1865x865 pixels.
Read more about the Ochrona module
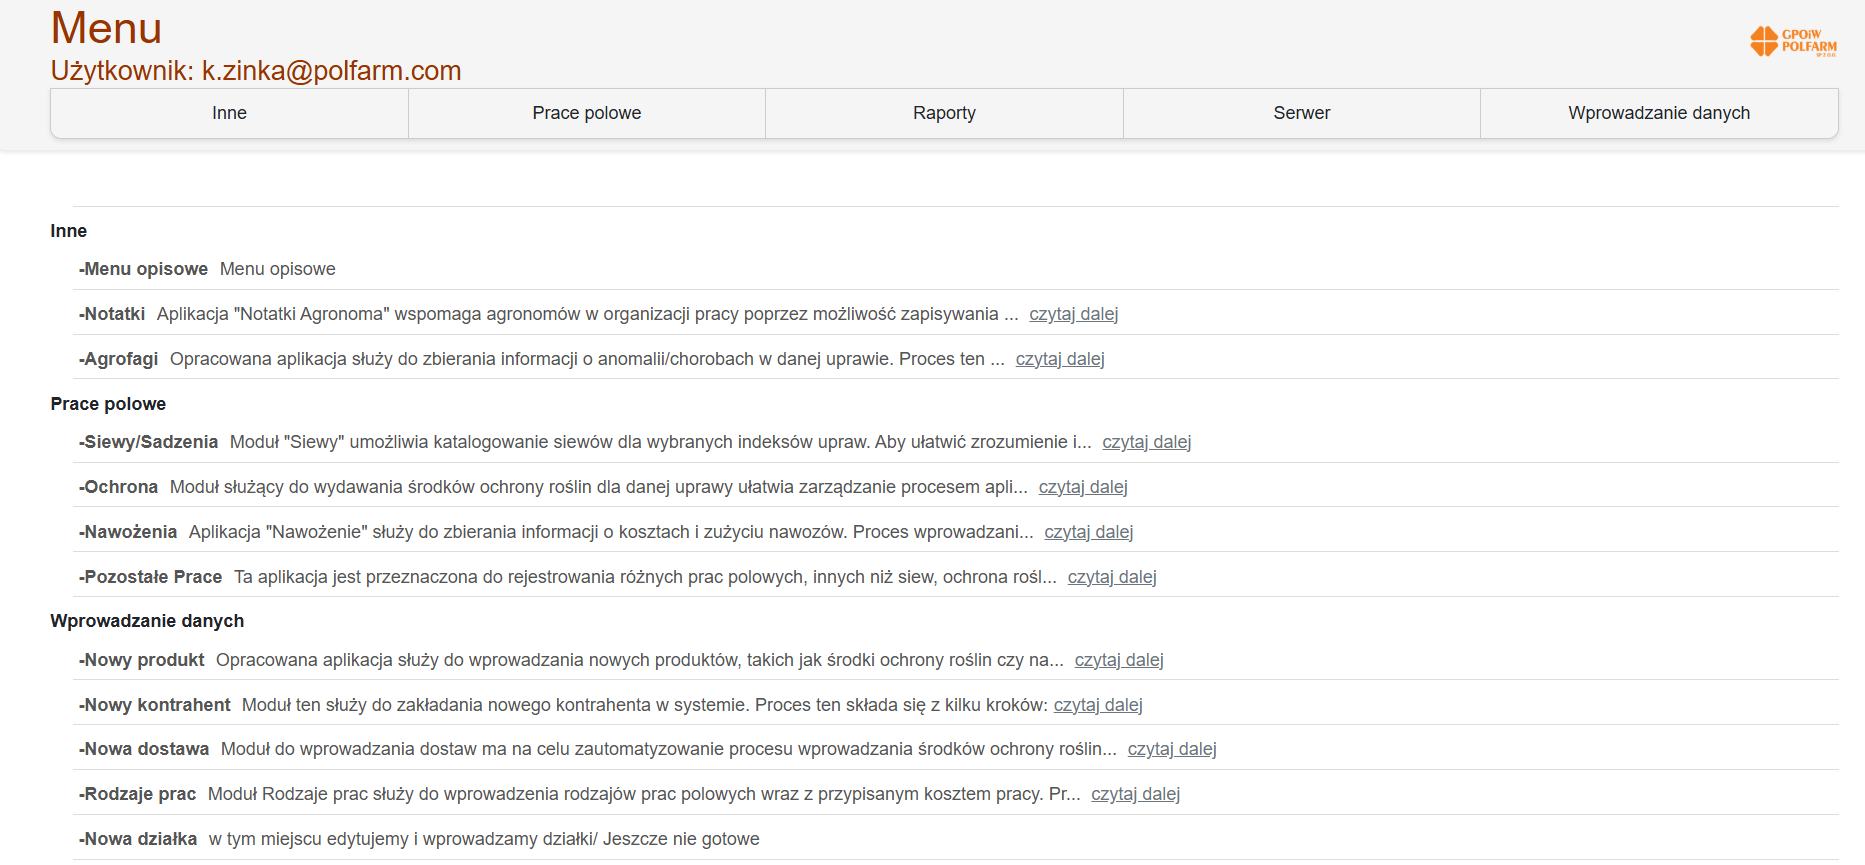(1082, 487)
